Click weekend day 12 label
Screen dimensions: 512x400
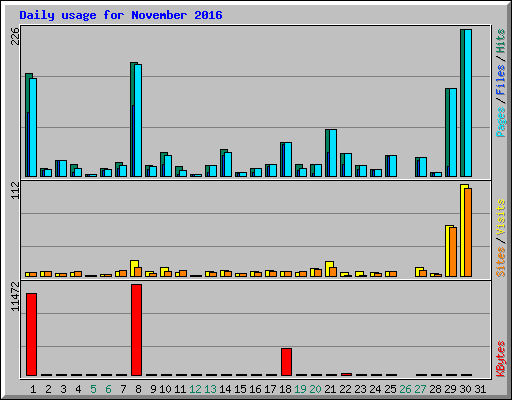[195, 389]
